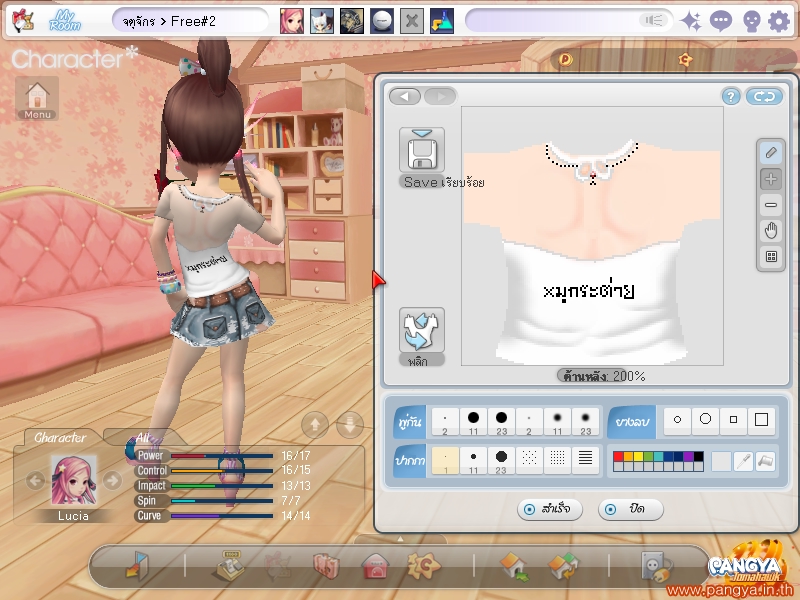
Task: Select the hand pan tool
Action: pos(771,231)
